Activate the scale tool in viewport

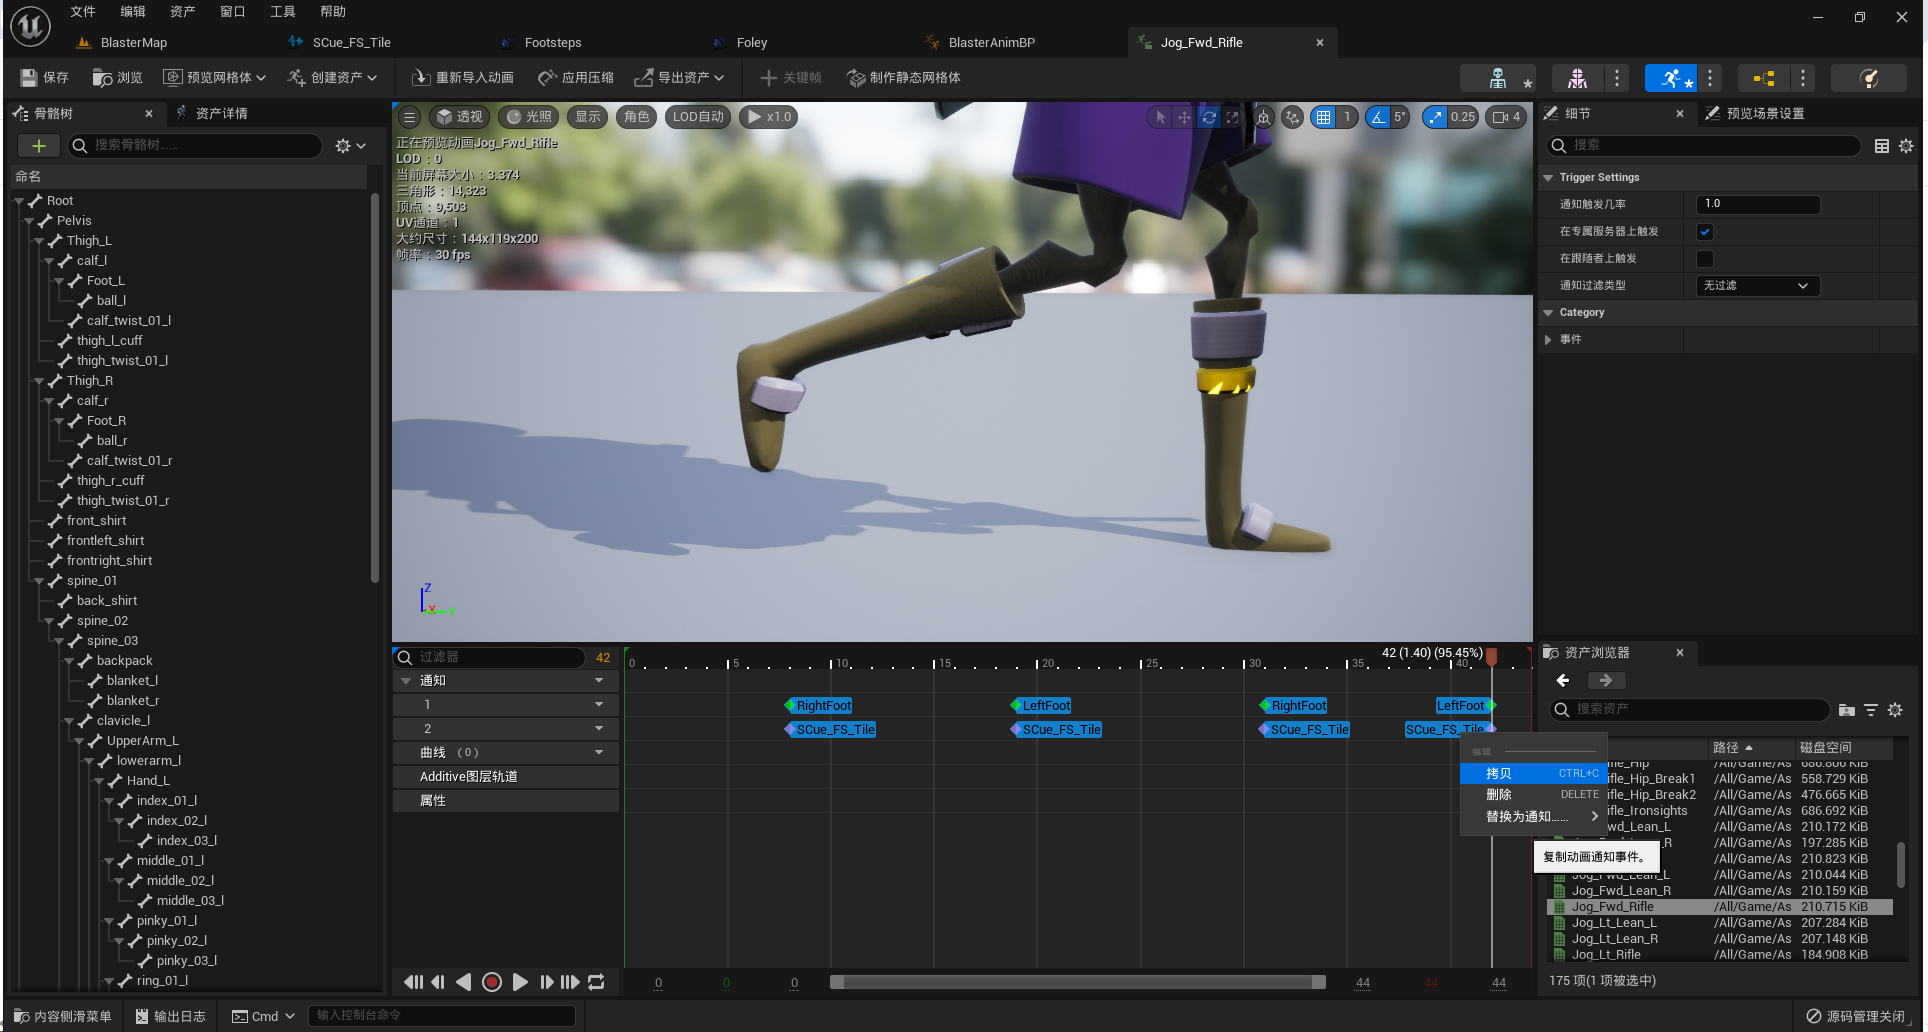(x=1232, y=117)
